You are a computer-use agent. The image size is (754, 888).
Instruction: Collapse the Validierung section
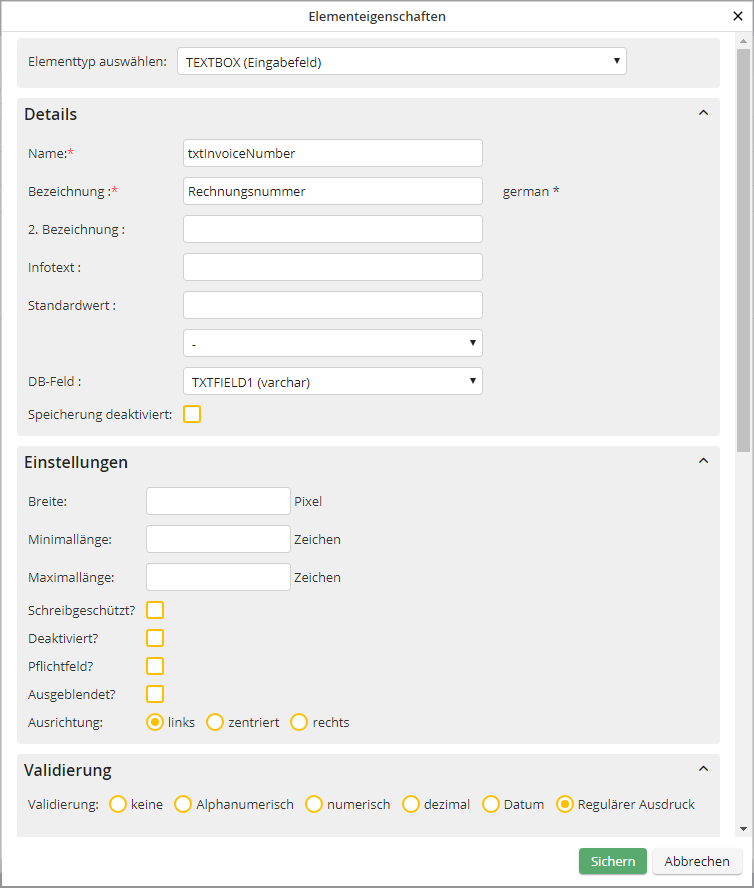coord(703,769)
